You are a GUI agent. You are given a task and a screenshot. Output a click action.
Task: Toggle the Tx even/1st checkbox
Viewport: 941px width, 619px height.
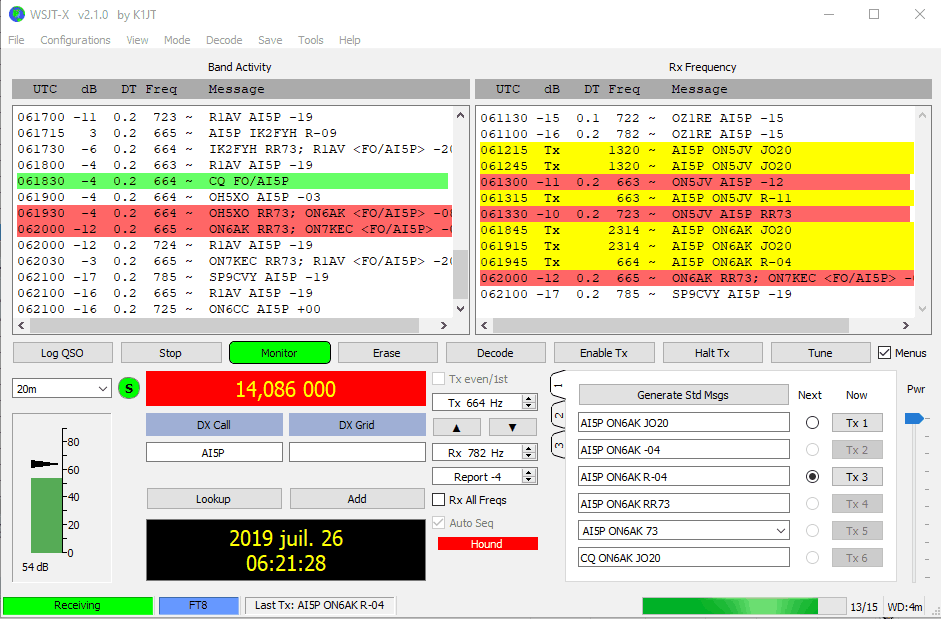click(439, 379)
